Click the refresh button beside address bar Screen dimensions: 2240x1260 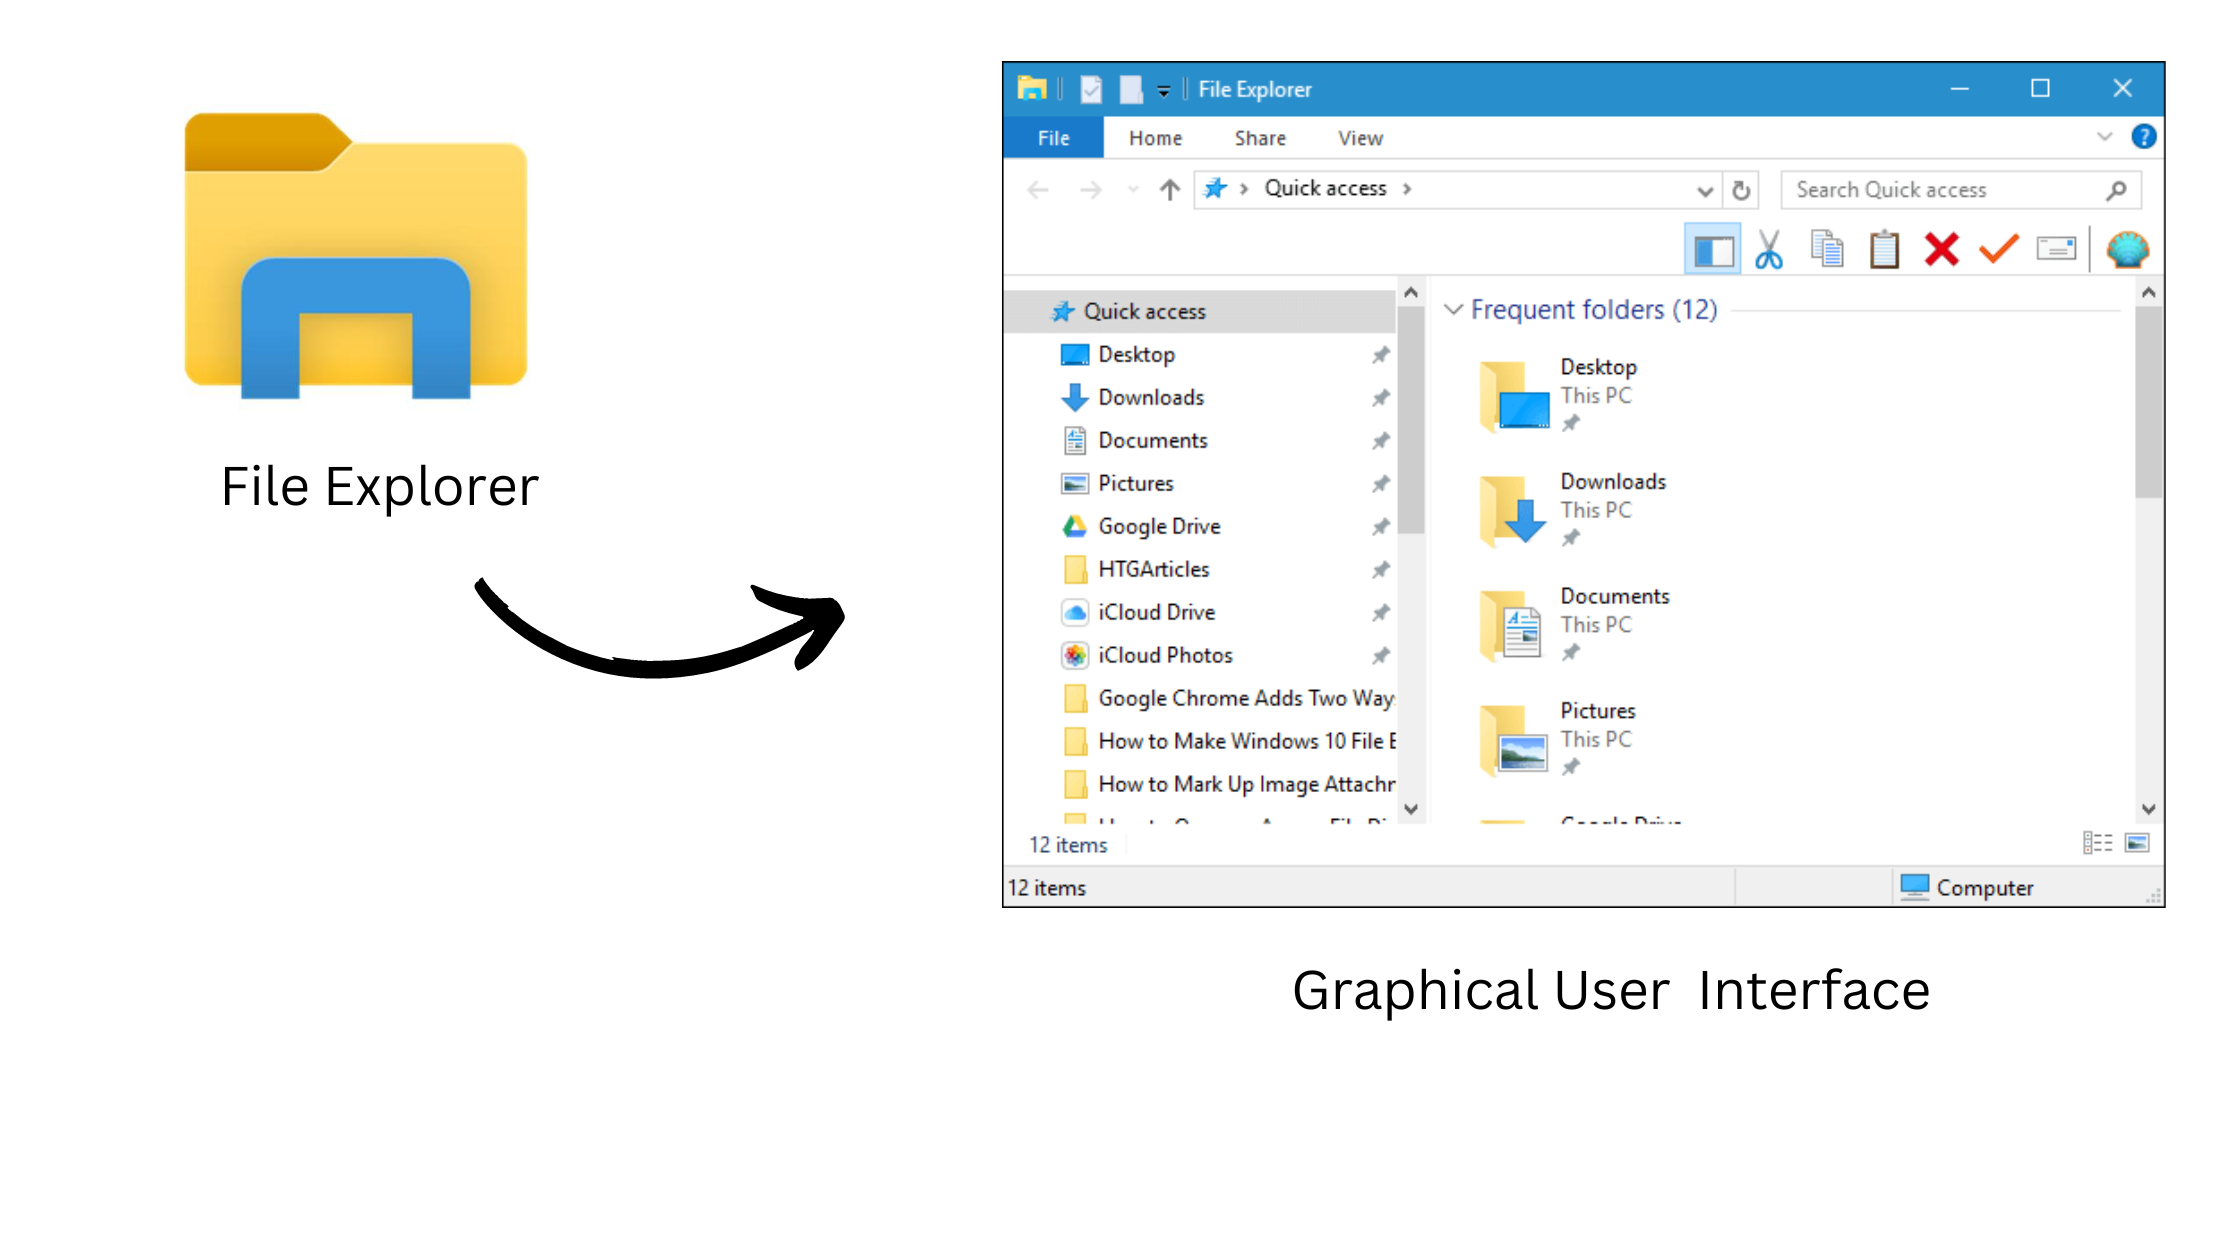(x=1741, y=190)
